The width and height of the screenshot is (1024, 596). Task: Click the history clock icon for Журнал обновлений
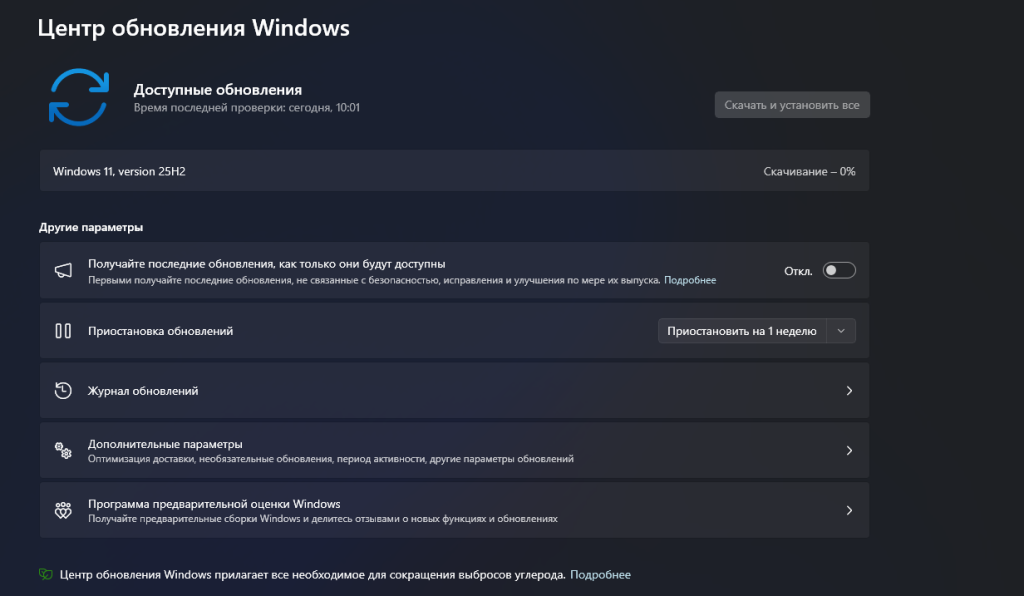[x=63, y=391]
